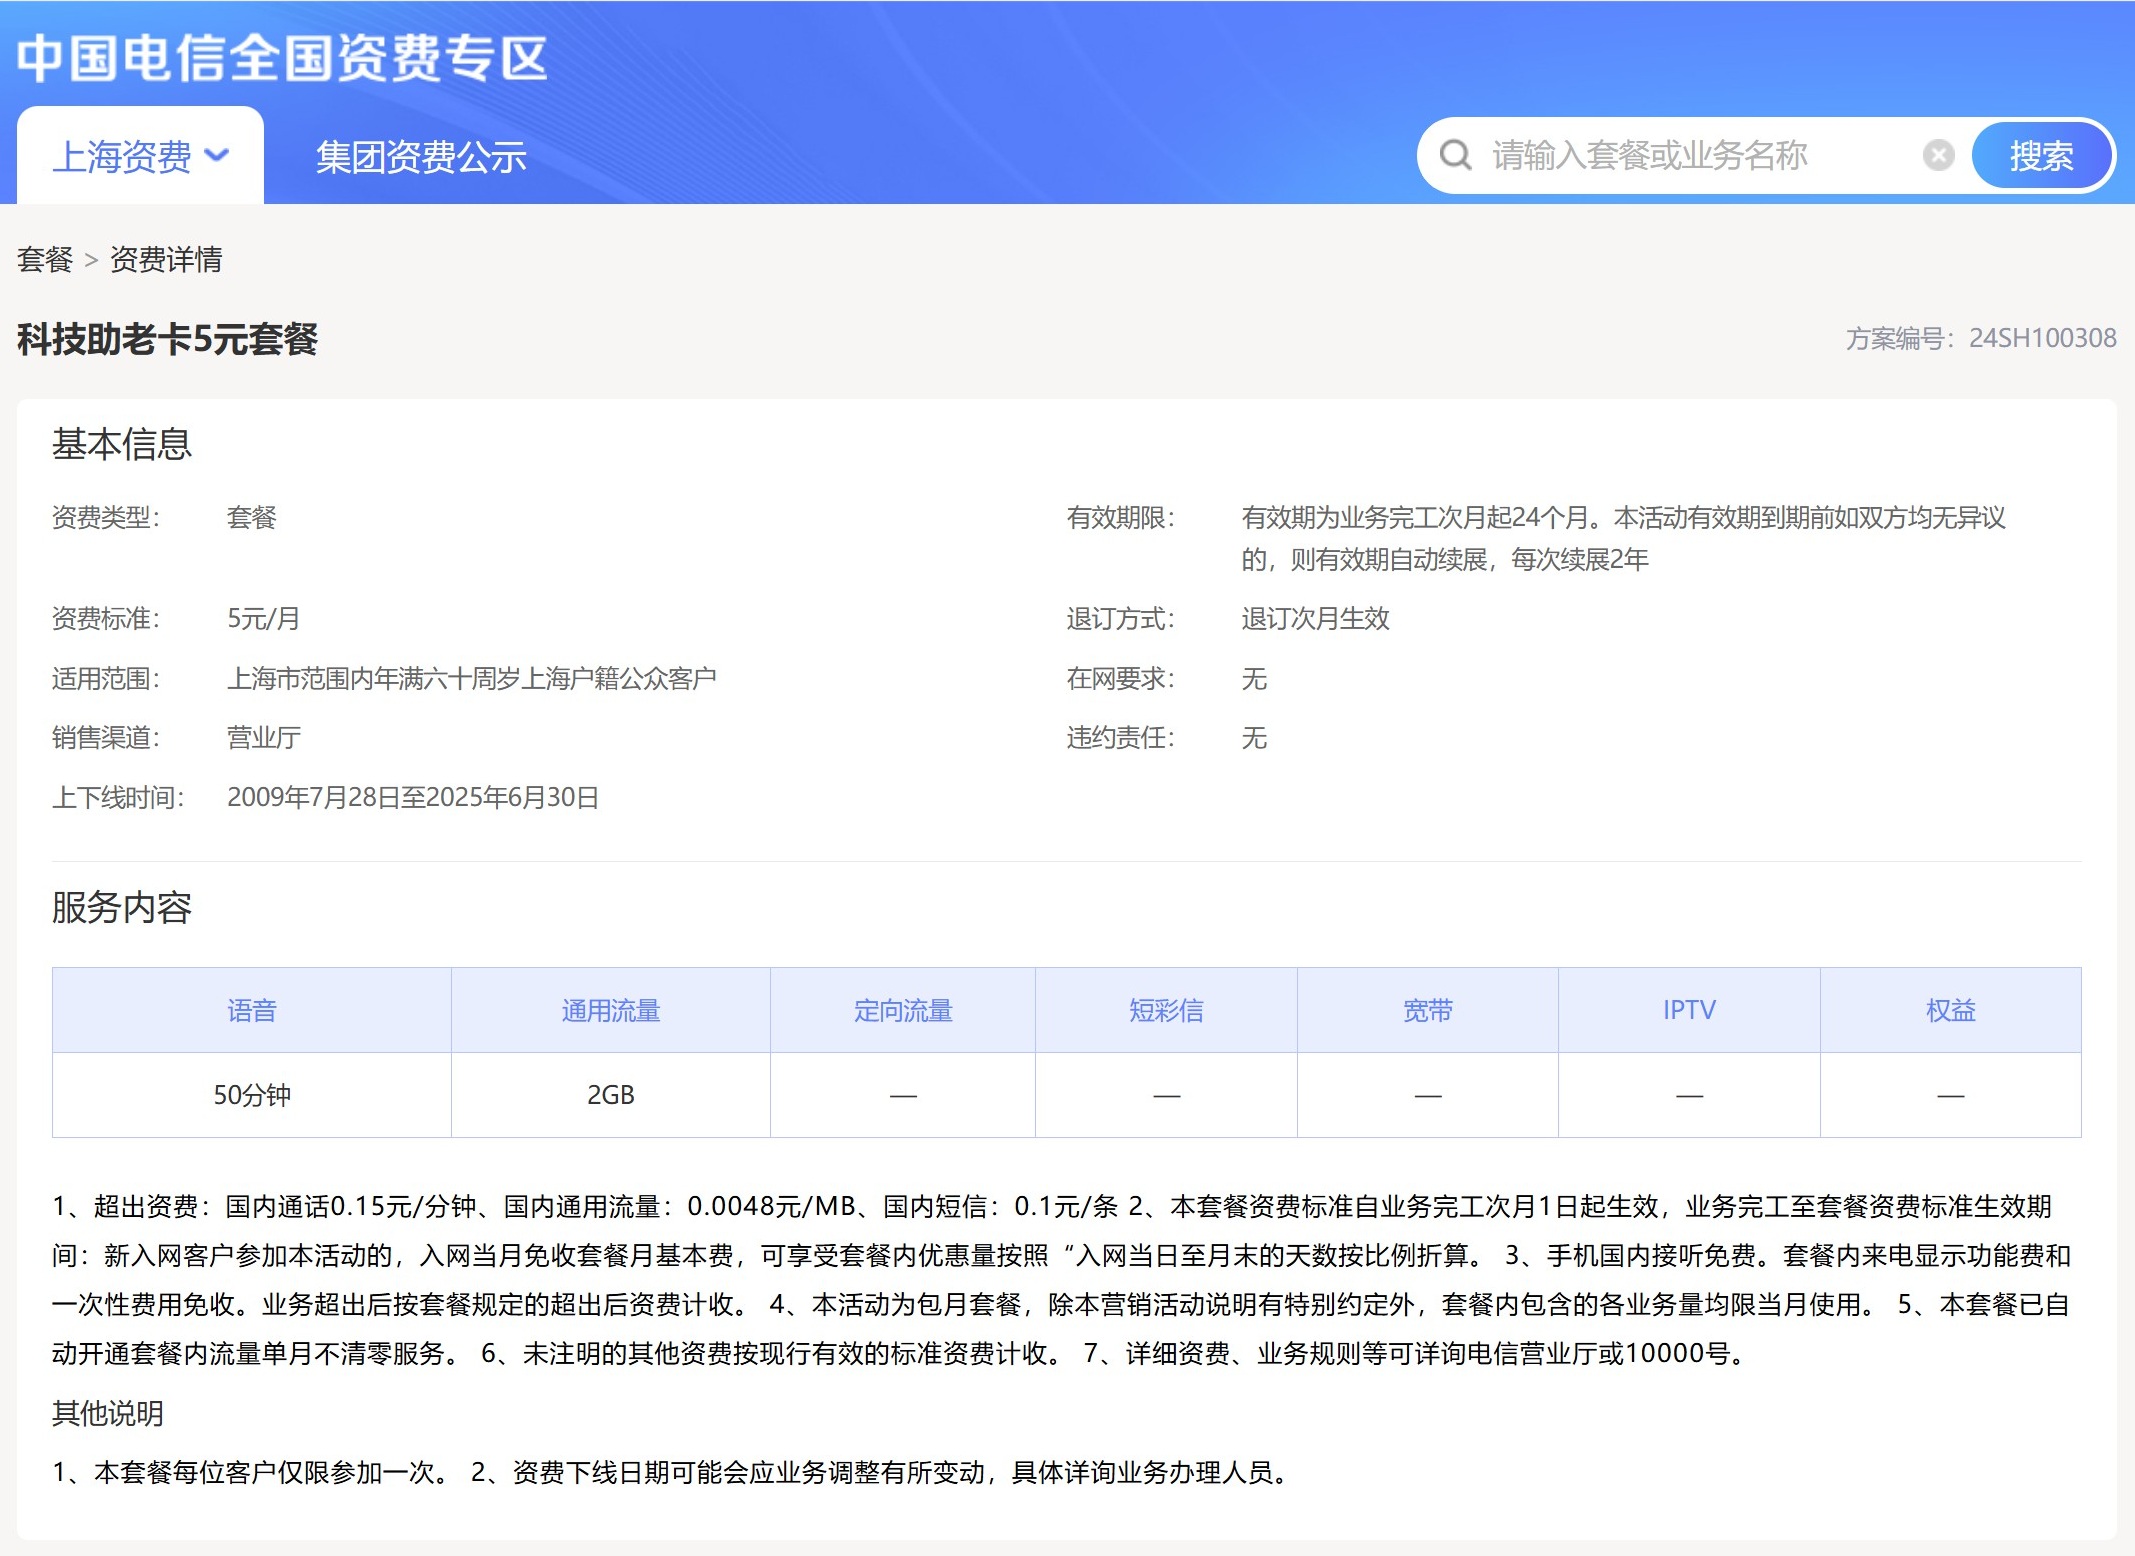Click the 短彩信 table header
Image resolution: width=2135 pixels, height=1556 pixels.
point(1166,1010)
